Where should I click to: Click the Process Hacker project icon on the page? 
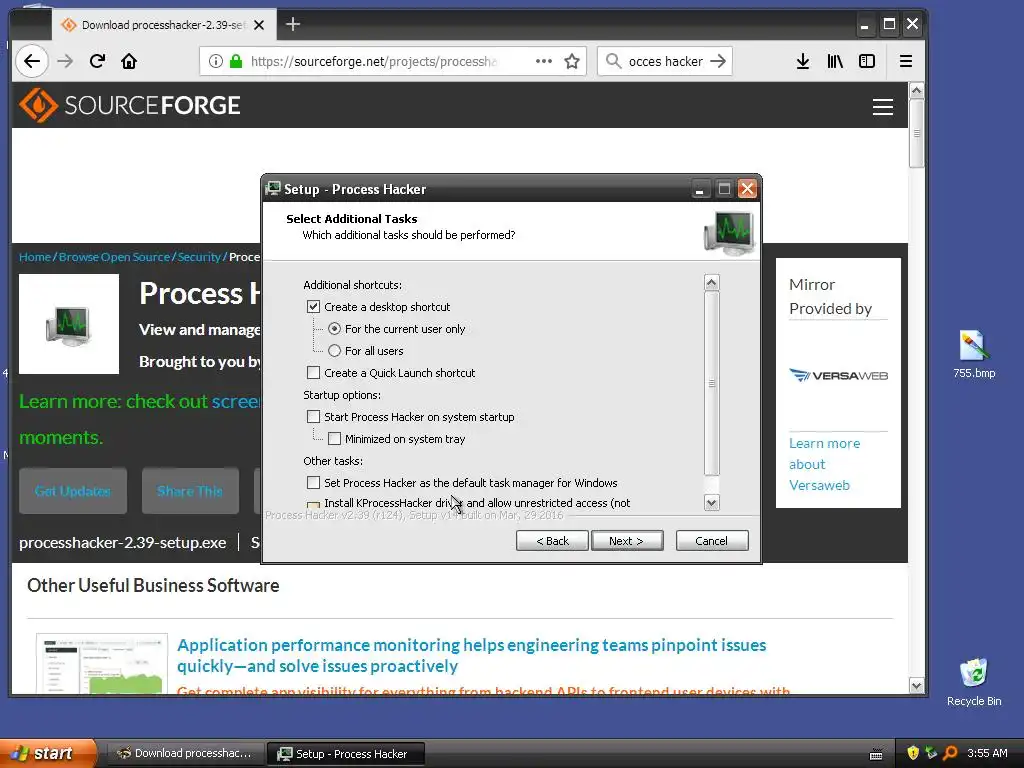pos(69,324)
